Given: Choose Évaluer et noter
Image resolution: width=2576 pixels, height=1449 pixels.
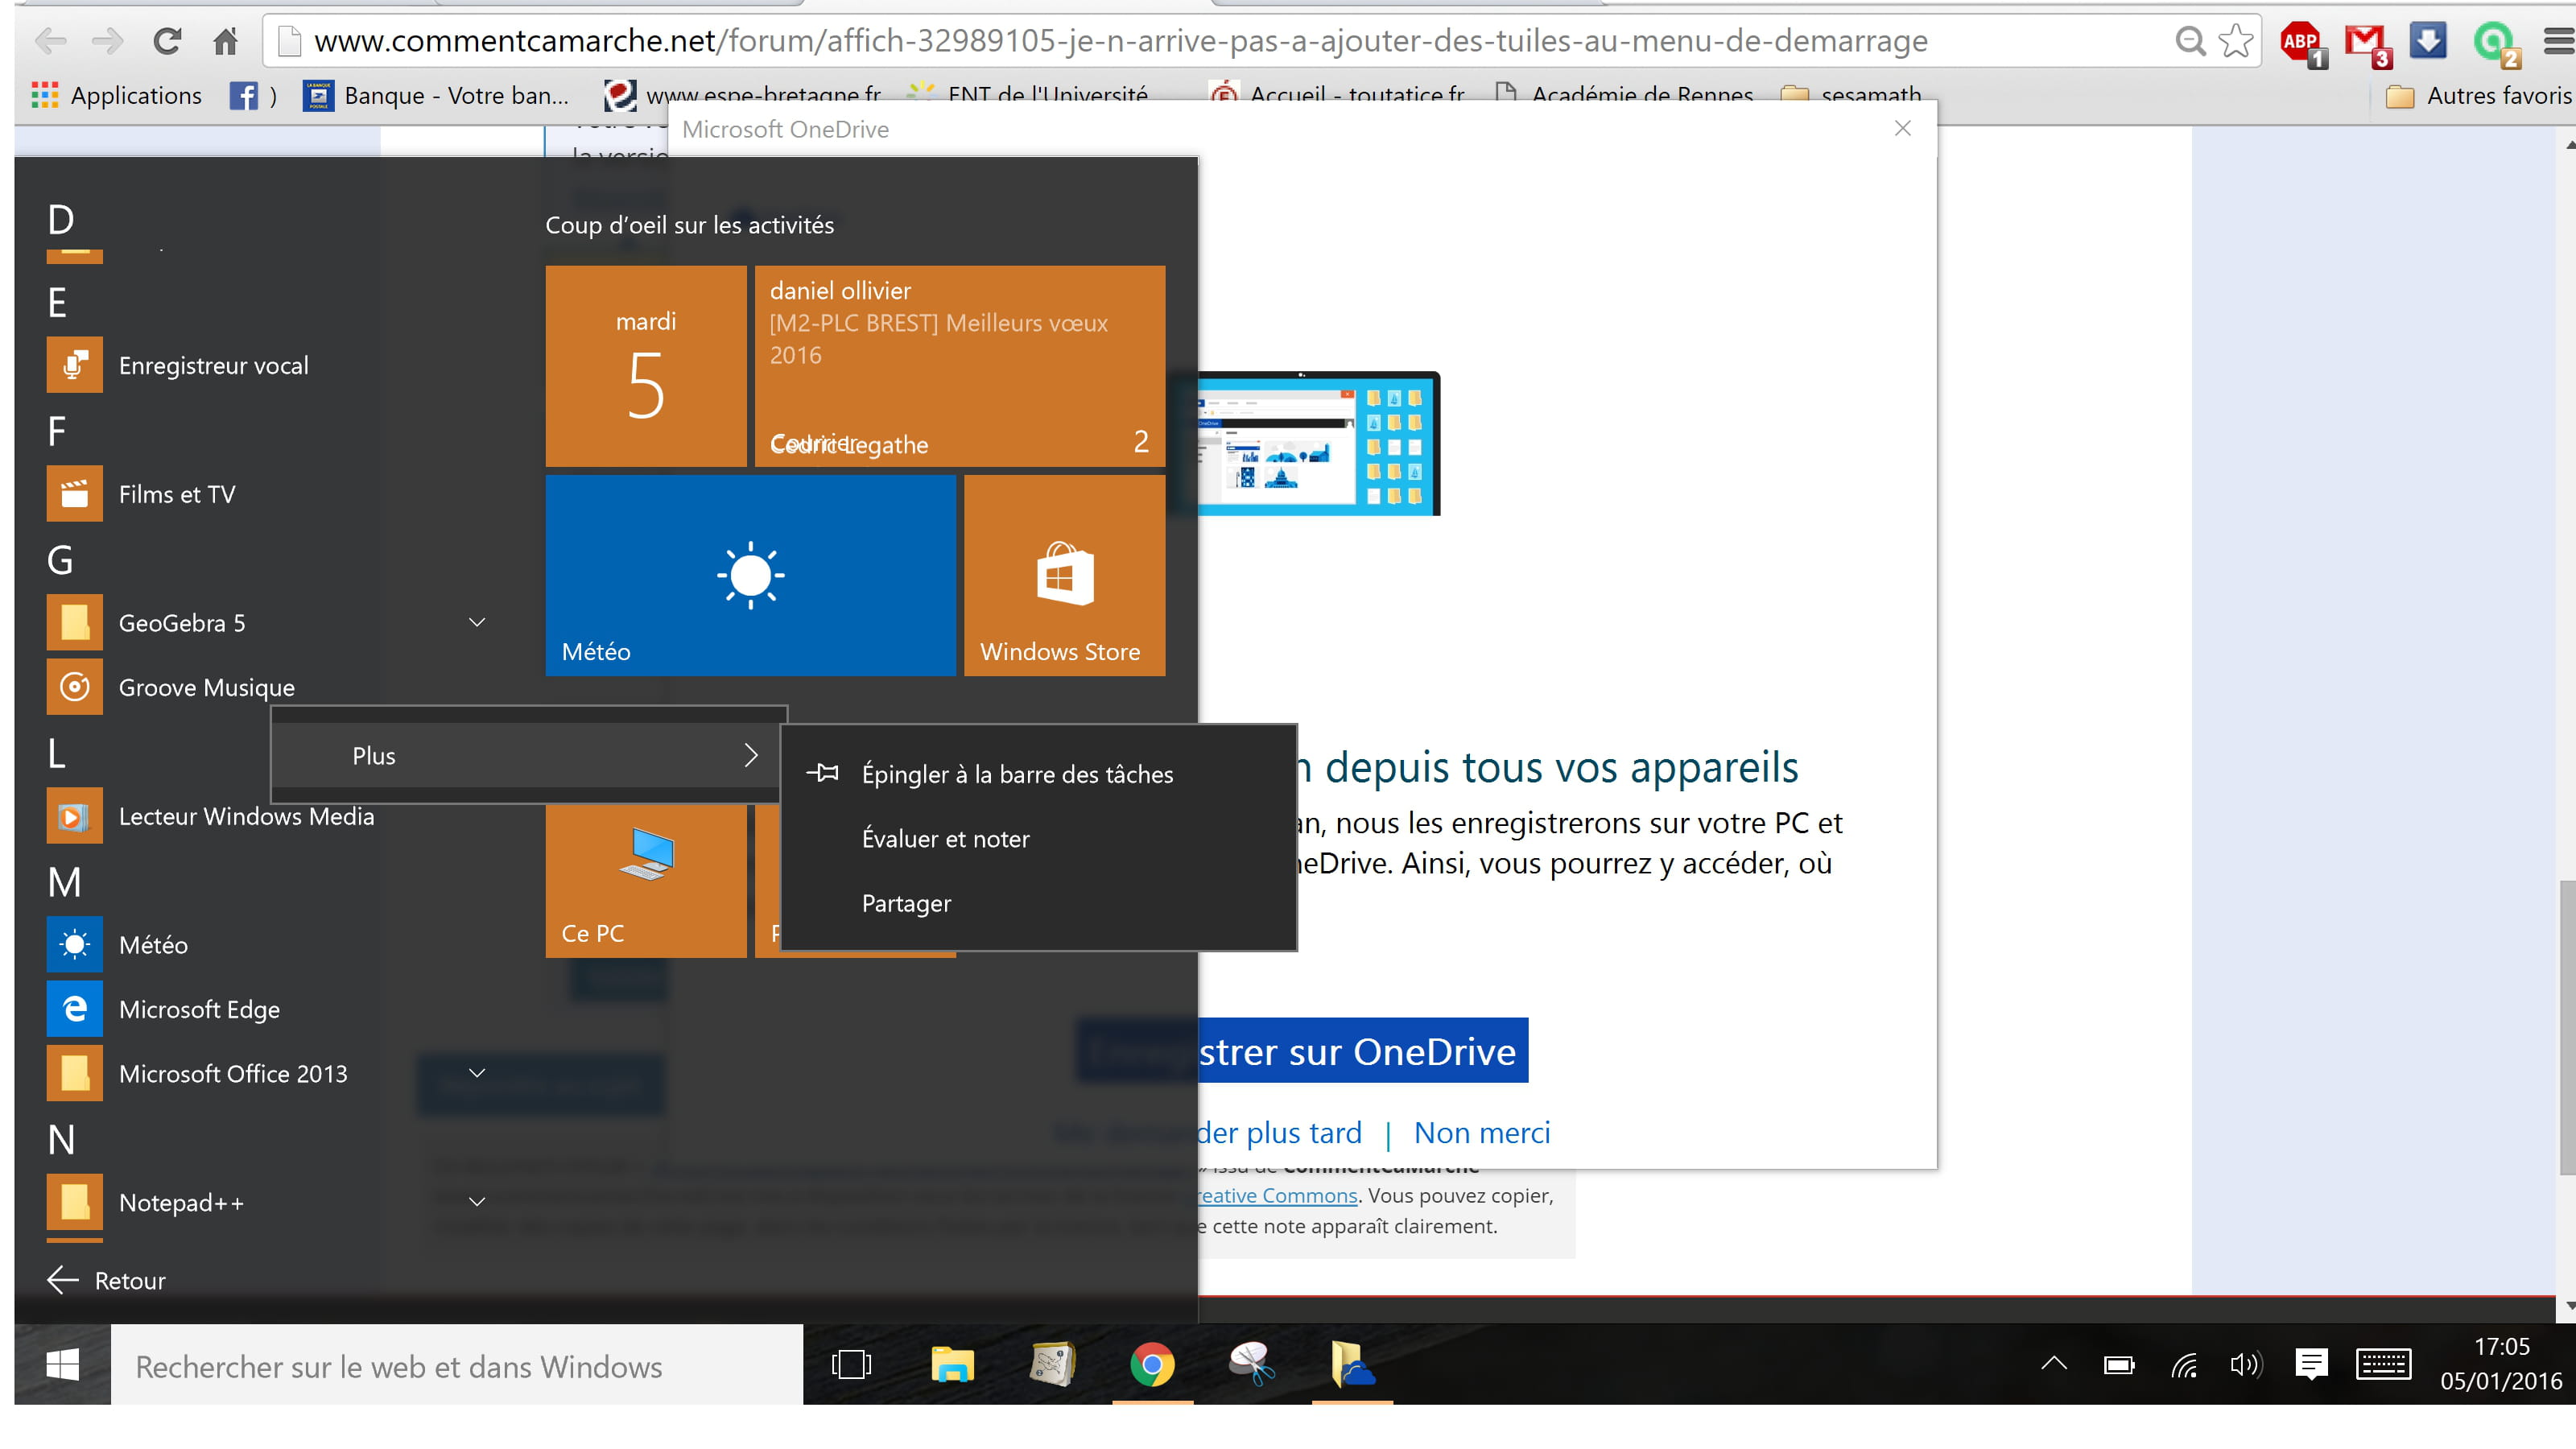Looking at the screenshot, I should [x=1038, y=839].
